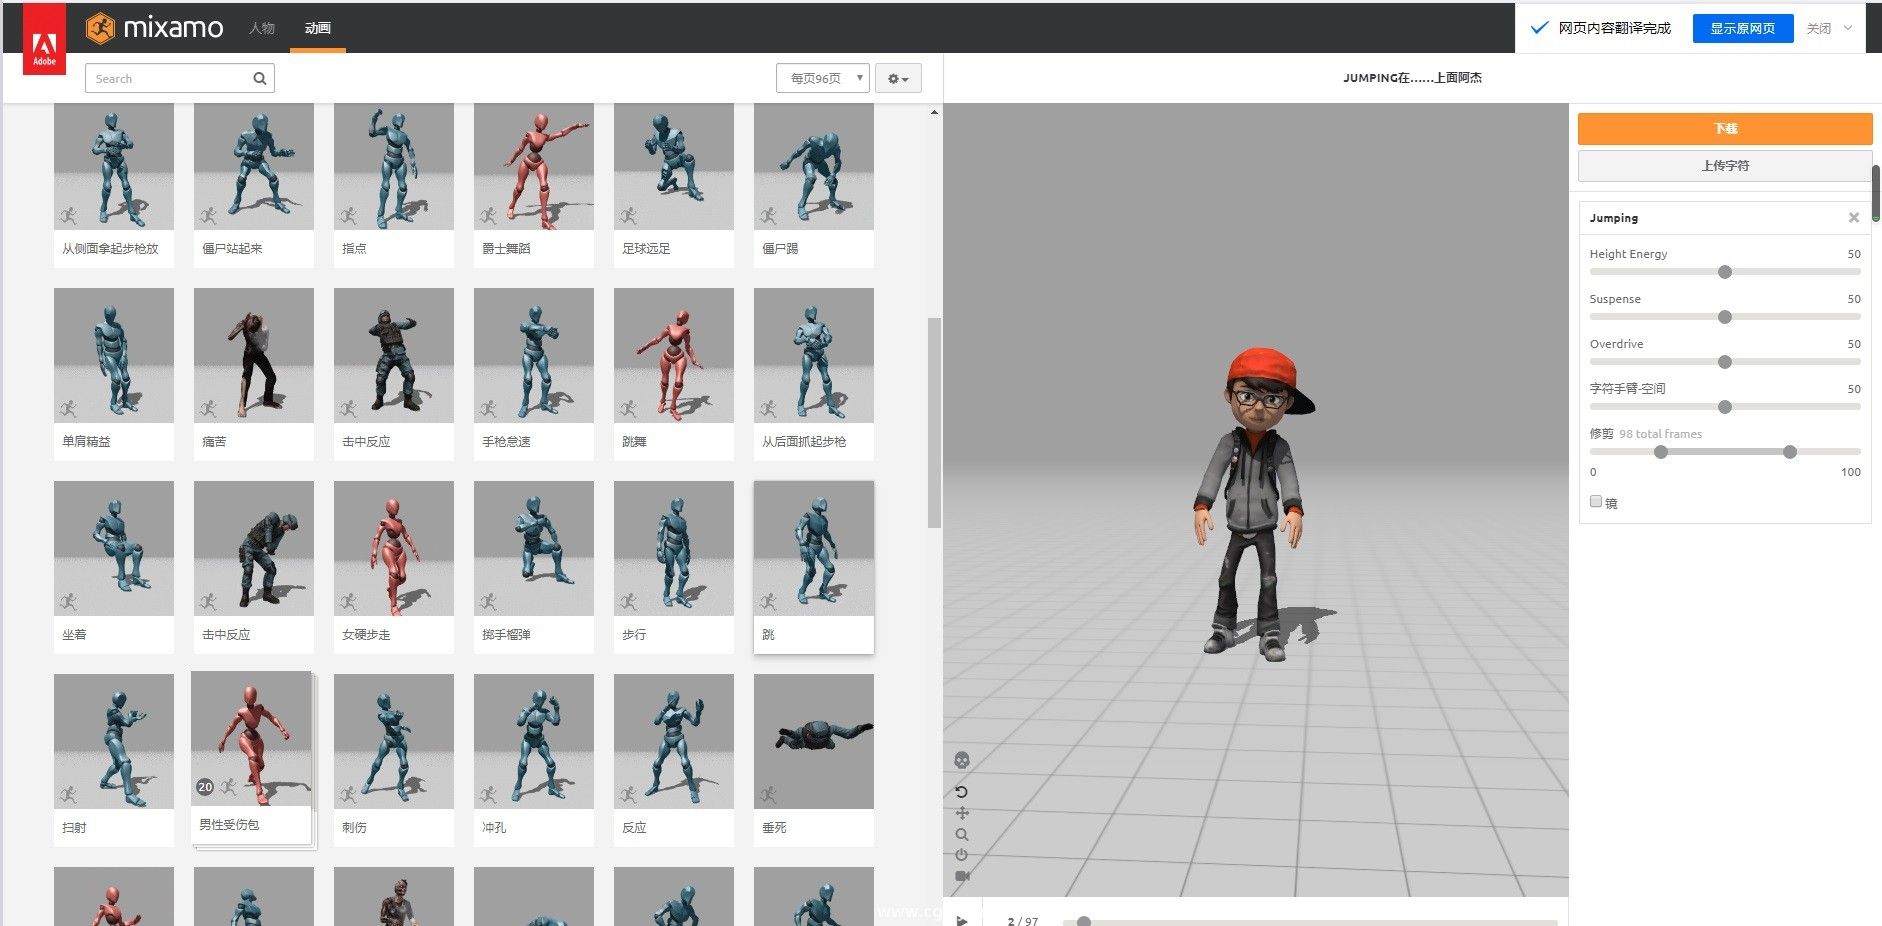1882x926 pixels.
Task: Select the 掷手榴弹 animation thumbnail
Action: click(534, 548)
